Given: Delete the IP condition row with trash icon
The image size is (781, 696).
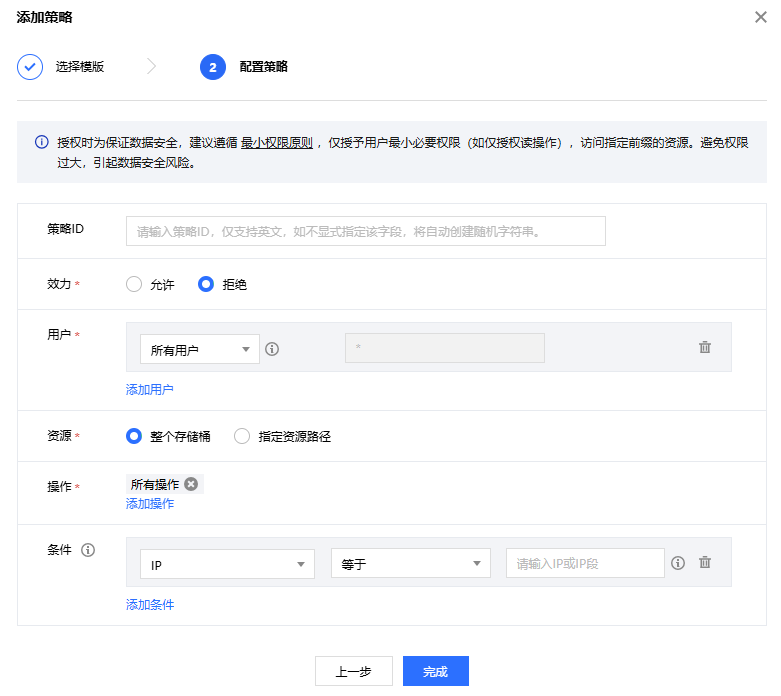Looking at the screenshot, I should tap(705, 563).
